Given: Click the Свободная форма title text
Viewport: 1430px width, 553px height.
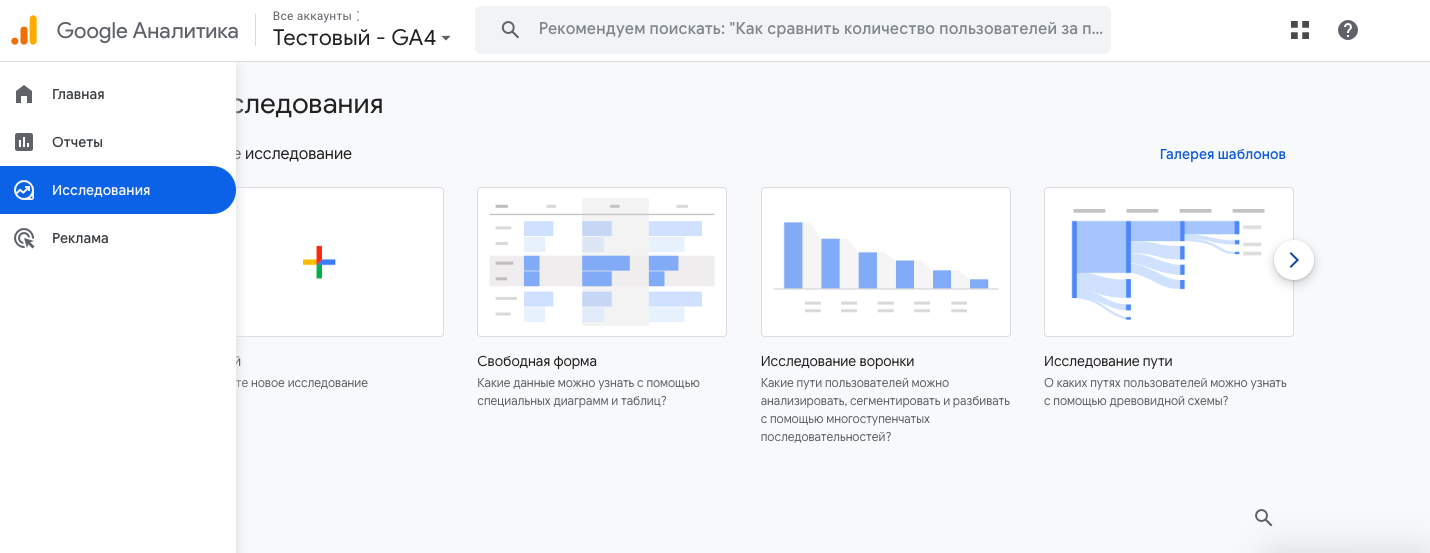Looking at the screenshot, I should point(537,361).
